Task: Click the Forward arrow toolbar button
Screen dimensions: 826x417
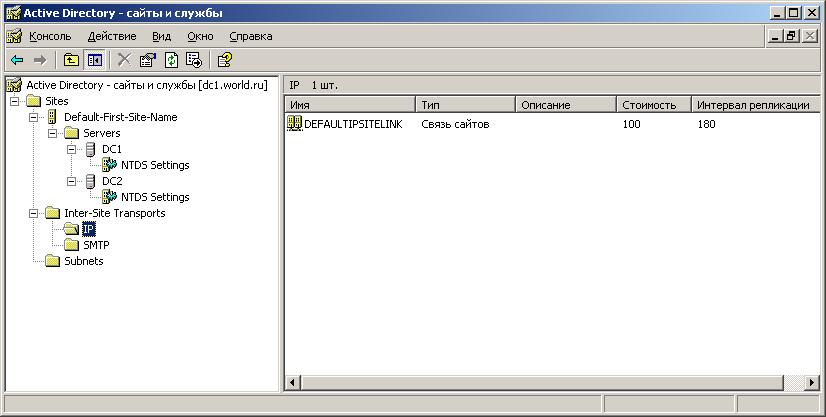Action: click(x=40, y=60)
